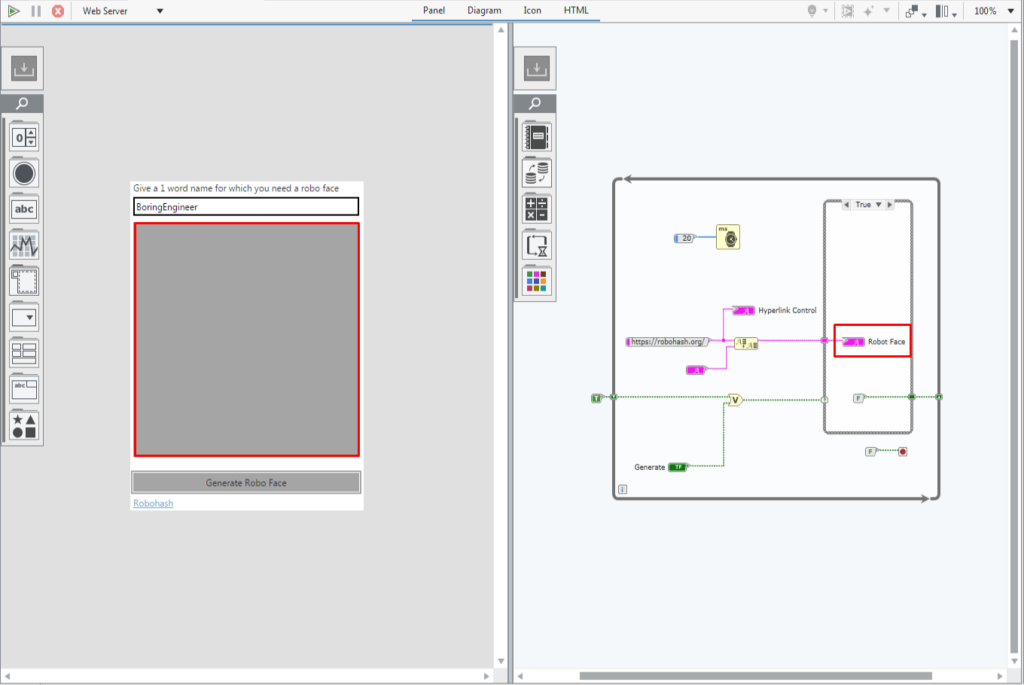Open the Math functions palette on diagram
Screen dimensions: 1024x685
(x=537, y=210)
